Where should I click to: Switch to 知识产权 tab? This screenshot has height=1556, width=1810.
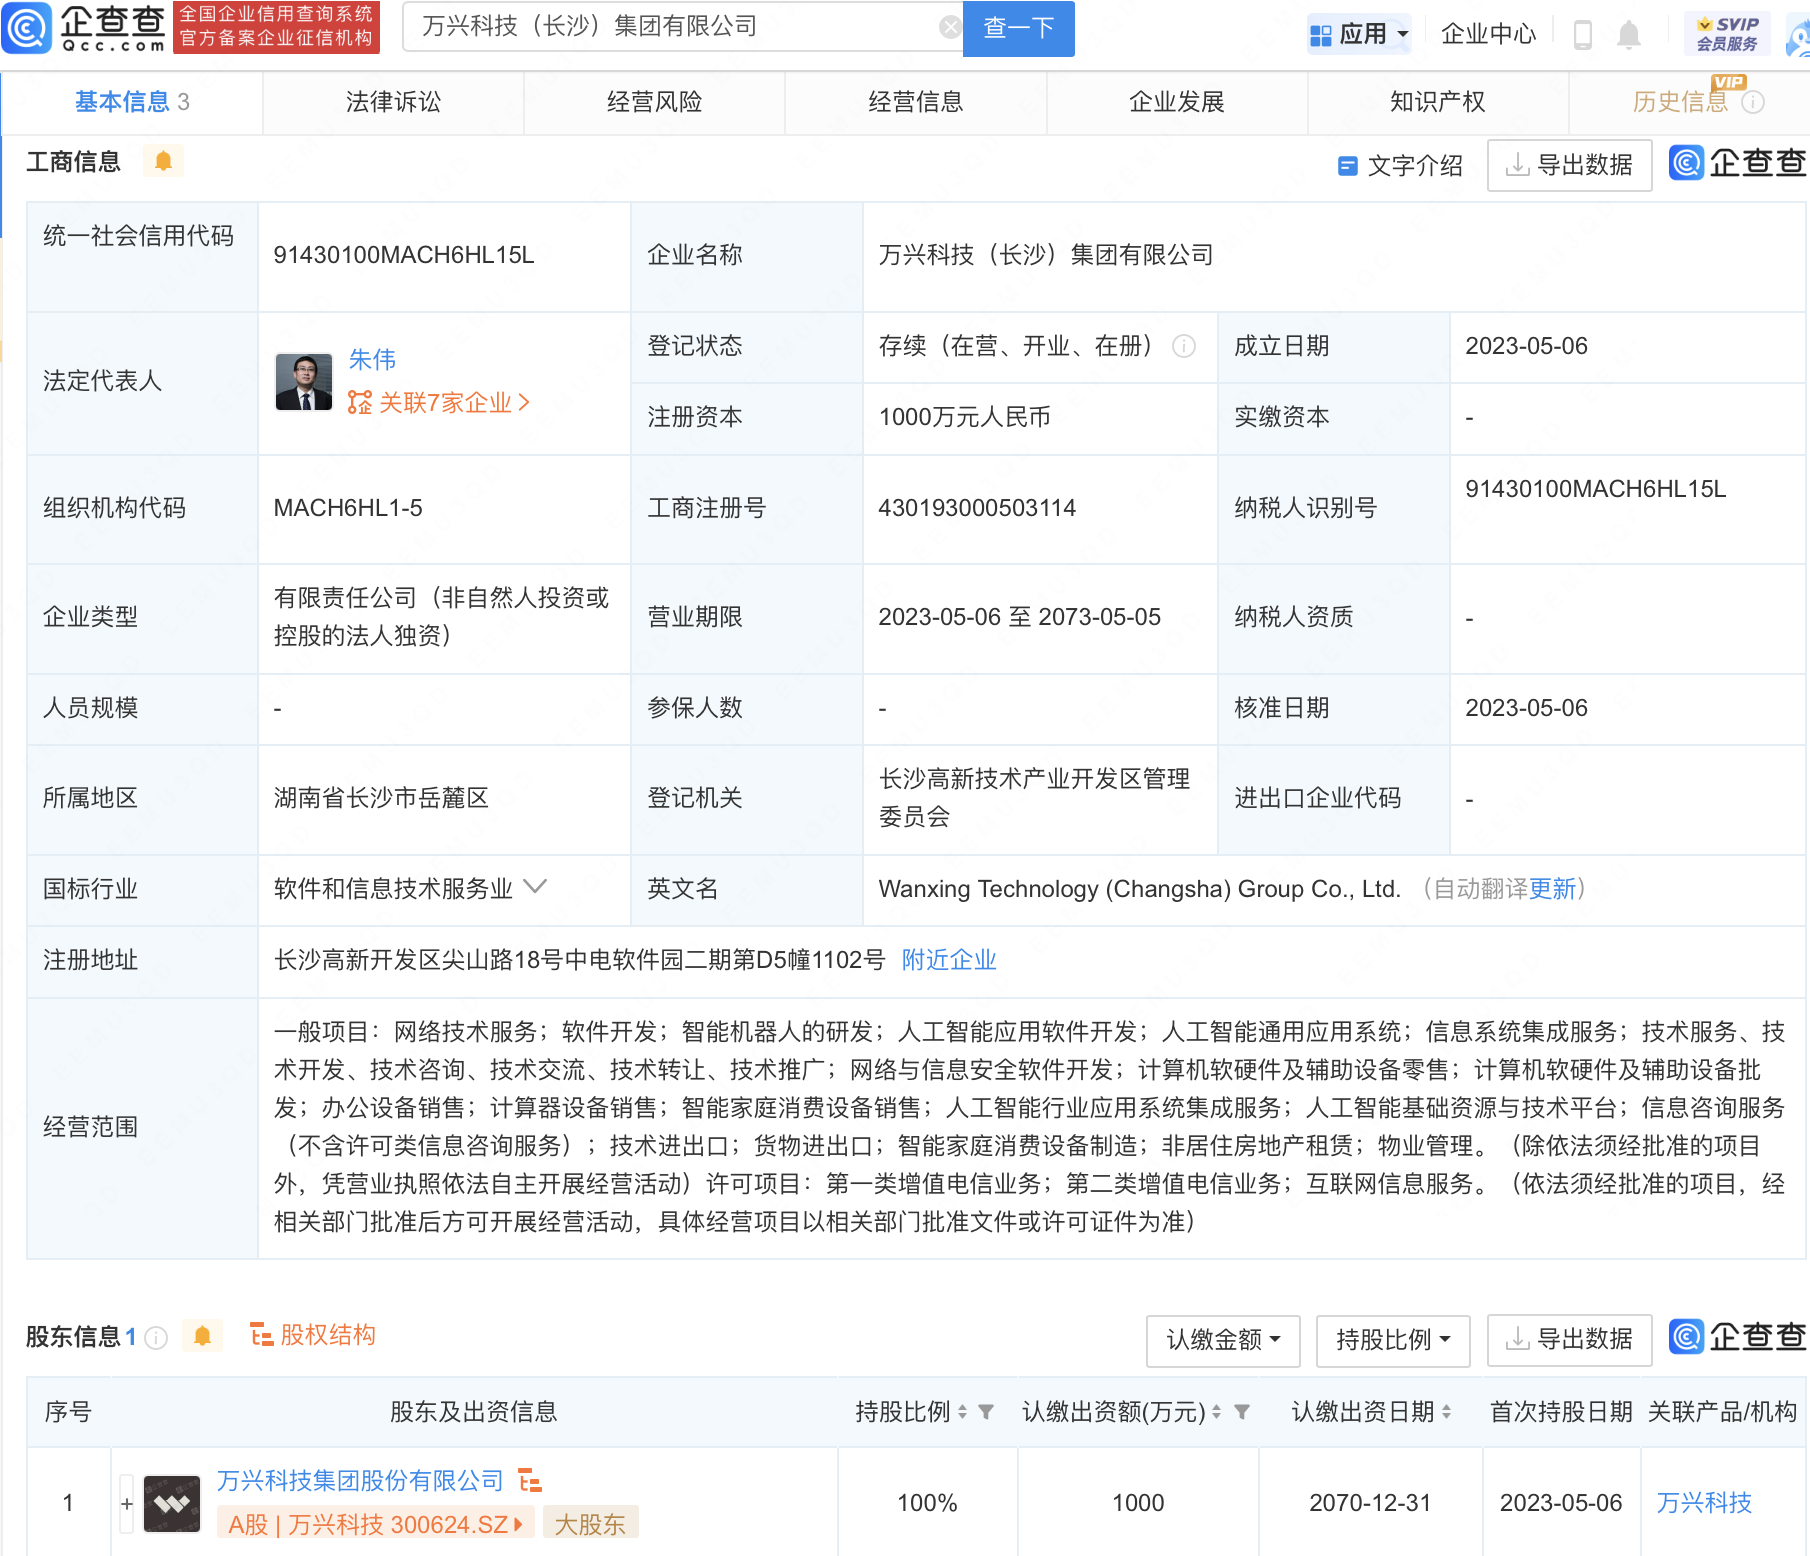pos(1437,102)
